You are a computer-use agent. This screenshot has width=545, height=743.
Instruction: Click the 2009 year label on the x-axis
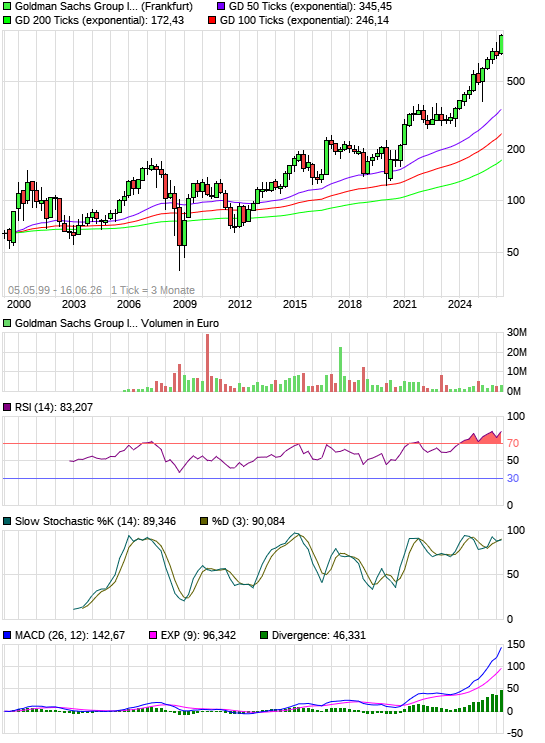(x=184, y=304)
